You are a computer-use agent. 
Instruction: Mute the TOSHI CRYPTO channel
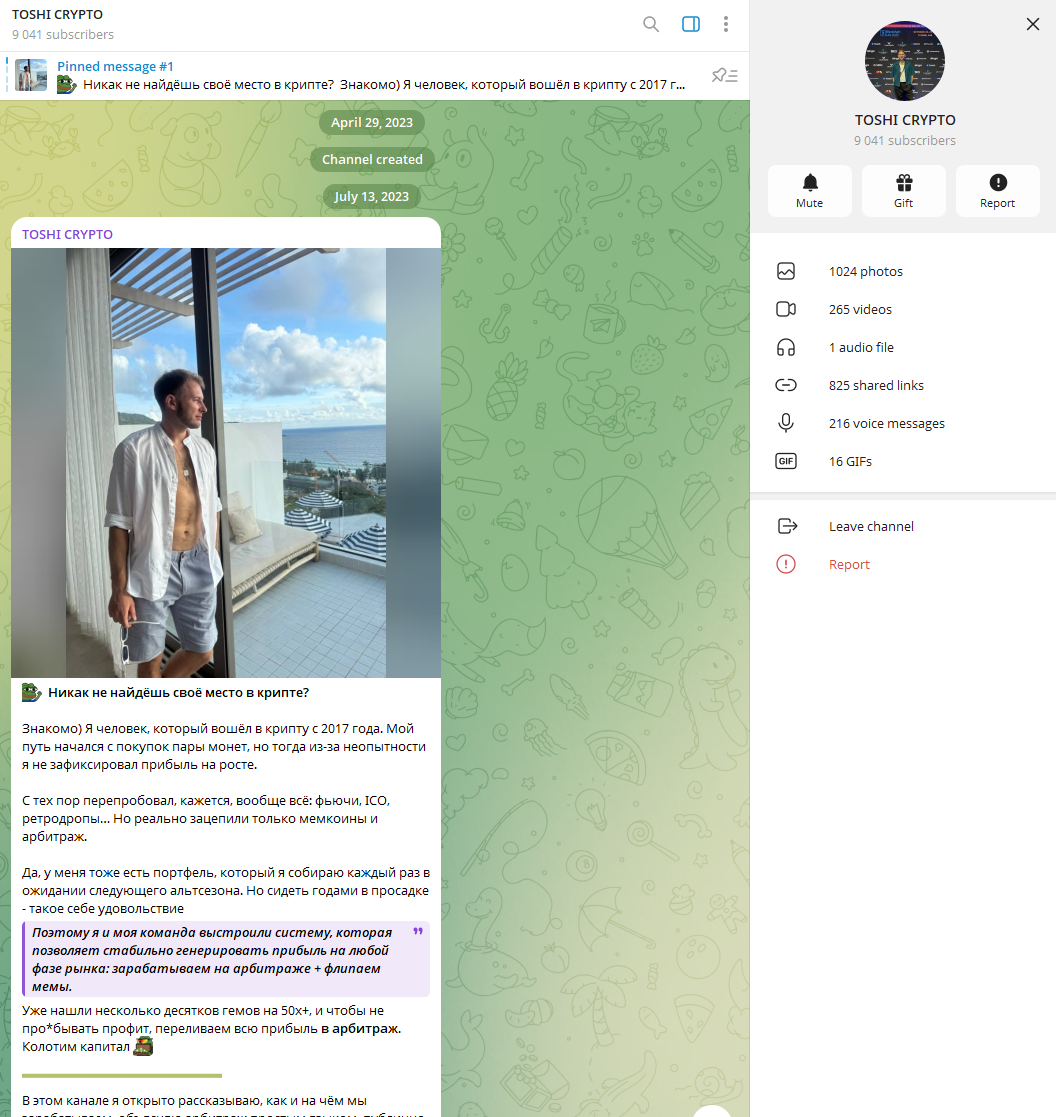[809, 190]
